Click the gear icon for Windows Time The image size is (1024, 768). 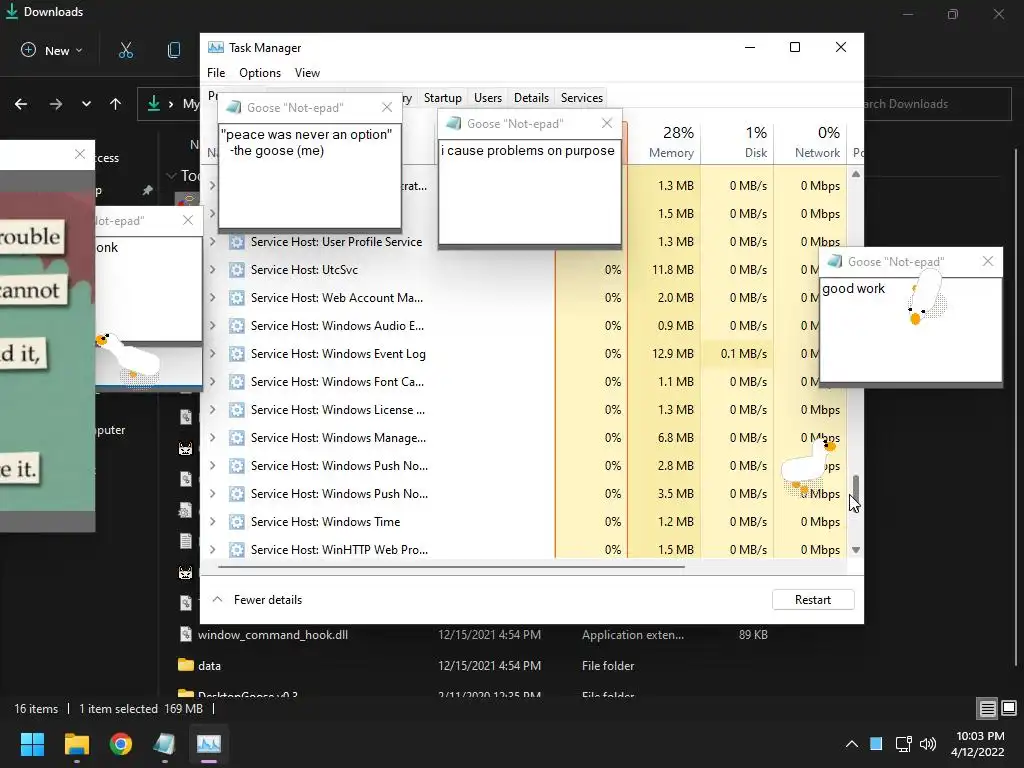pyautogui.click(x=236, y=522)
